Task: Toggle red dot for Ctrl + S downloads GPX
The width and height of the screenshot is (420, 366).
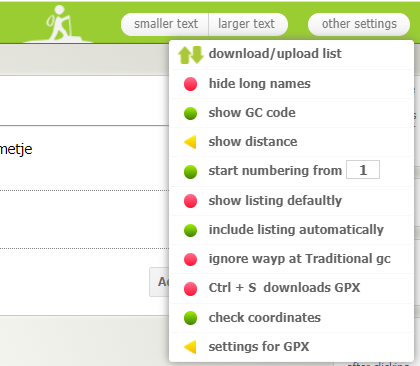Action: (x=190, y=289)
